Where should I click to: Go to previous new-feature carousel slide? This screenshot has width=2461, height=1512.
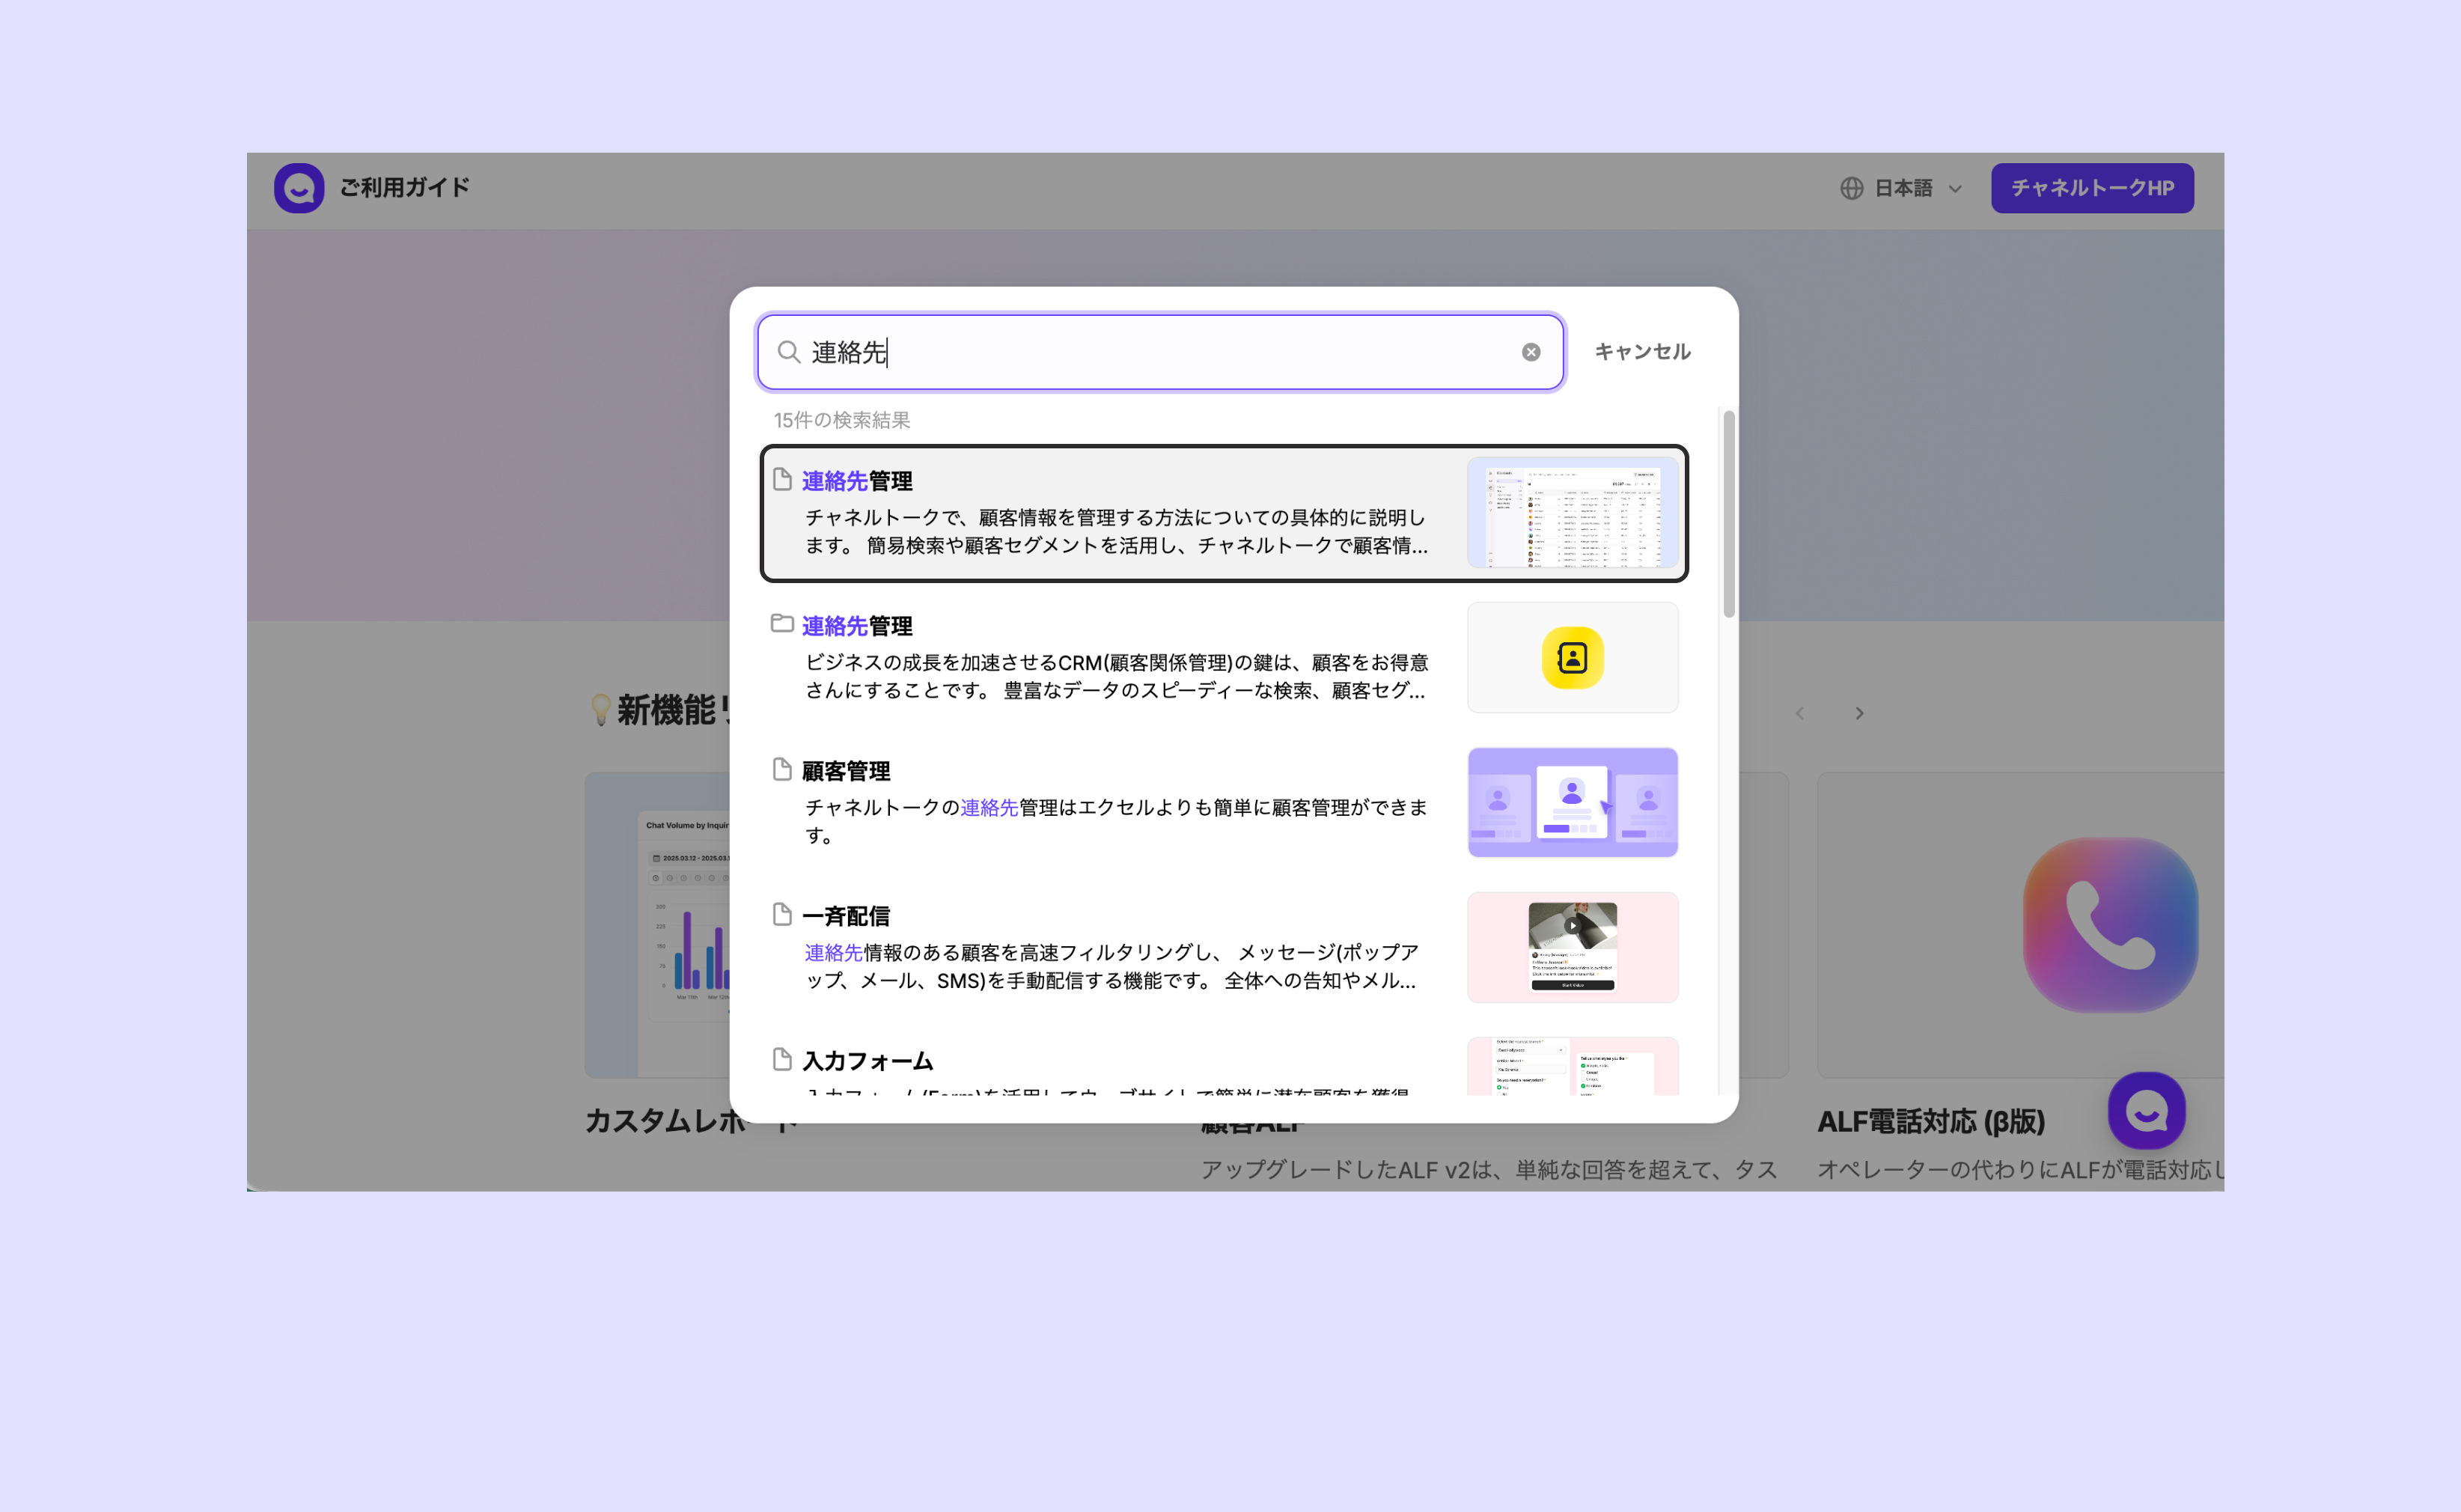[x=1799, y=713]
